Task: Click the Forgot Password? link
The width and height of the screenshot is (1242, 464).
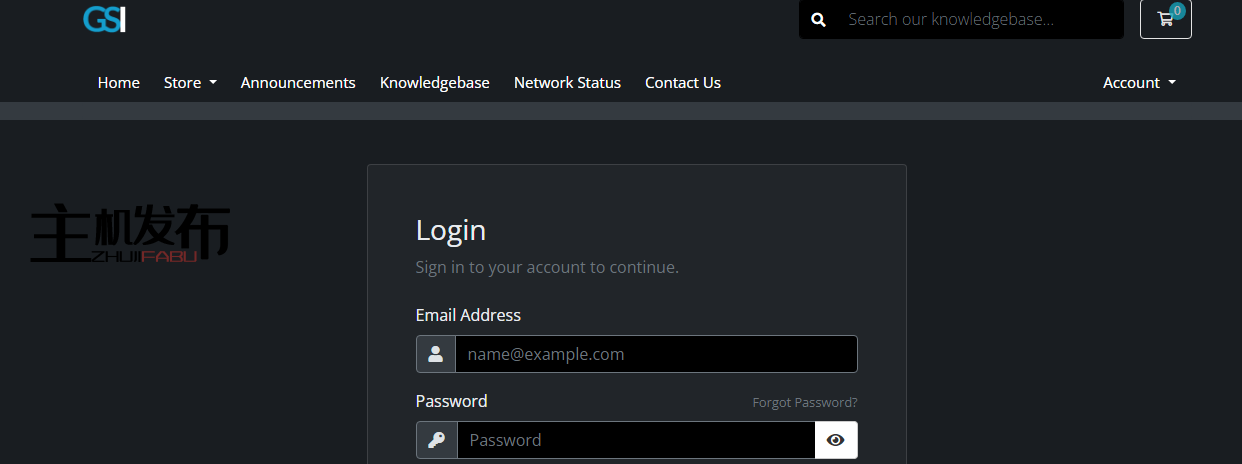Action: 805,403
